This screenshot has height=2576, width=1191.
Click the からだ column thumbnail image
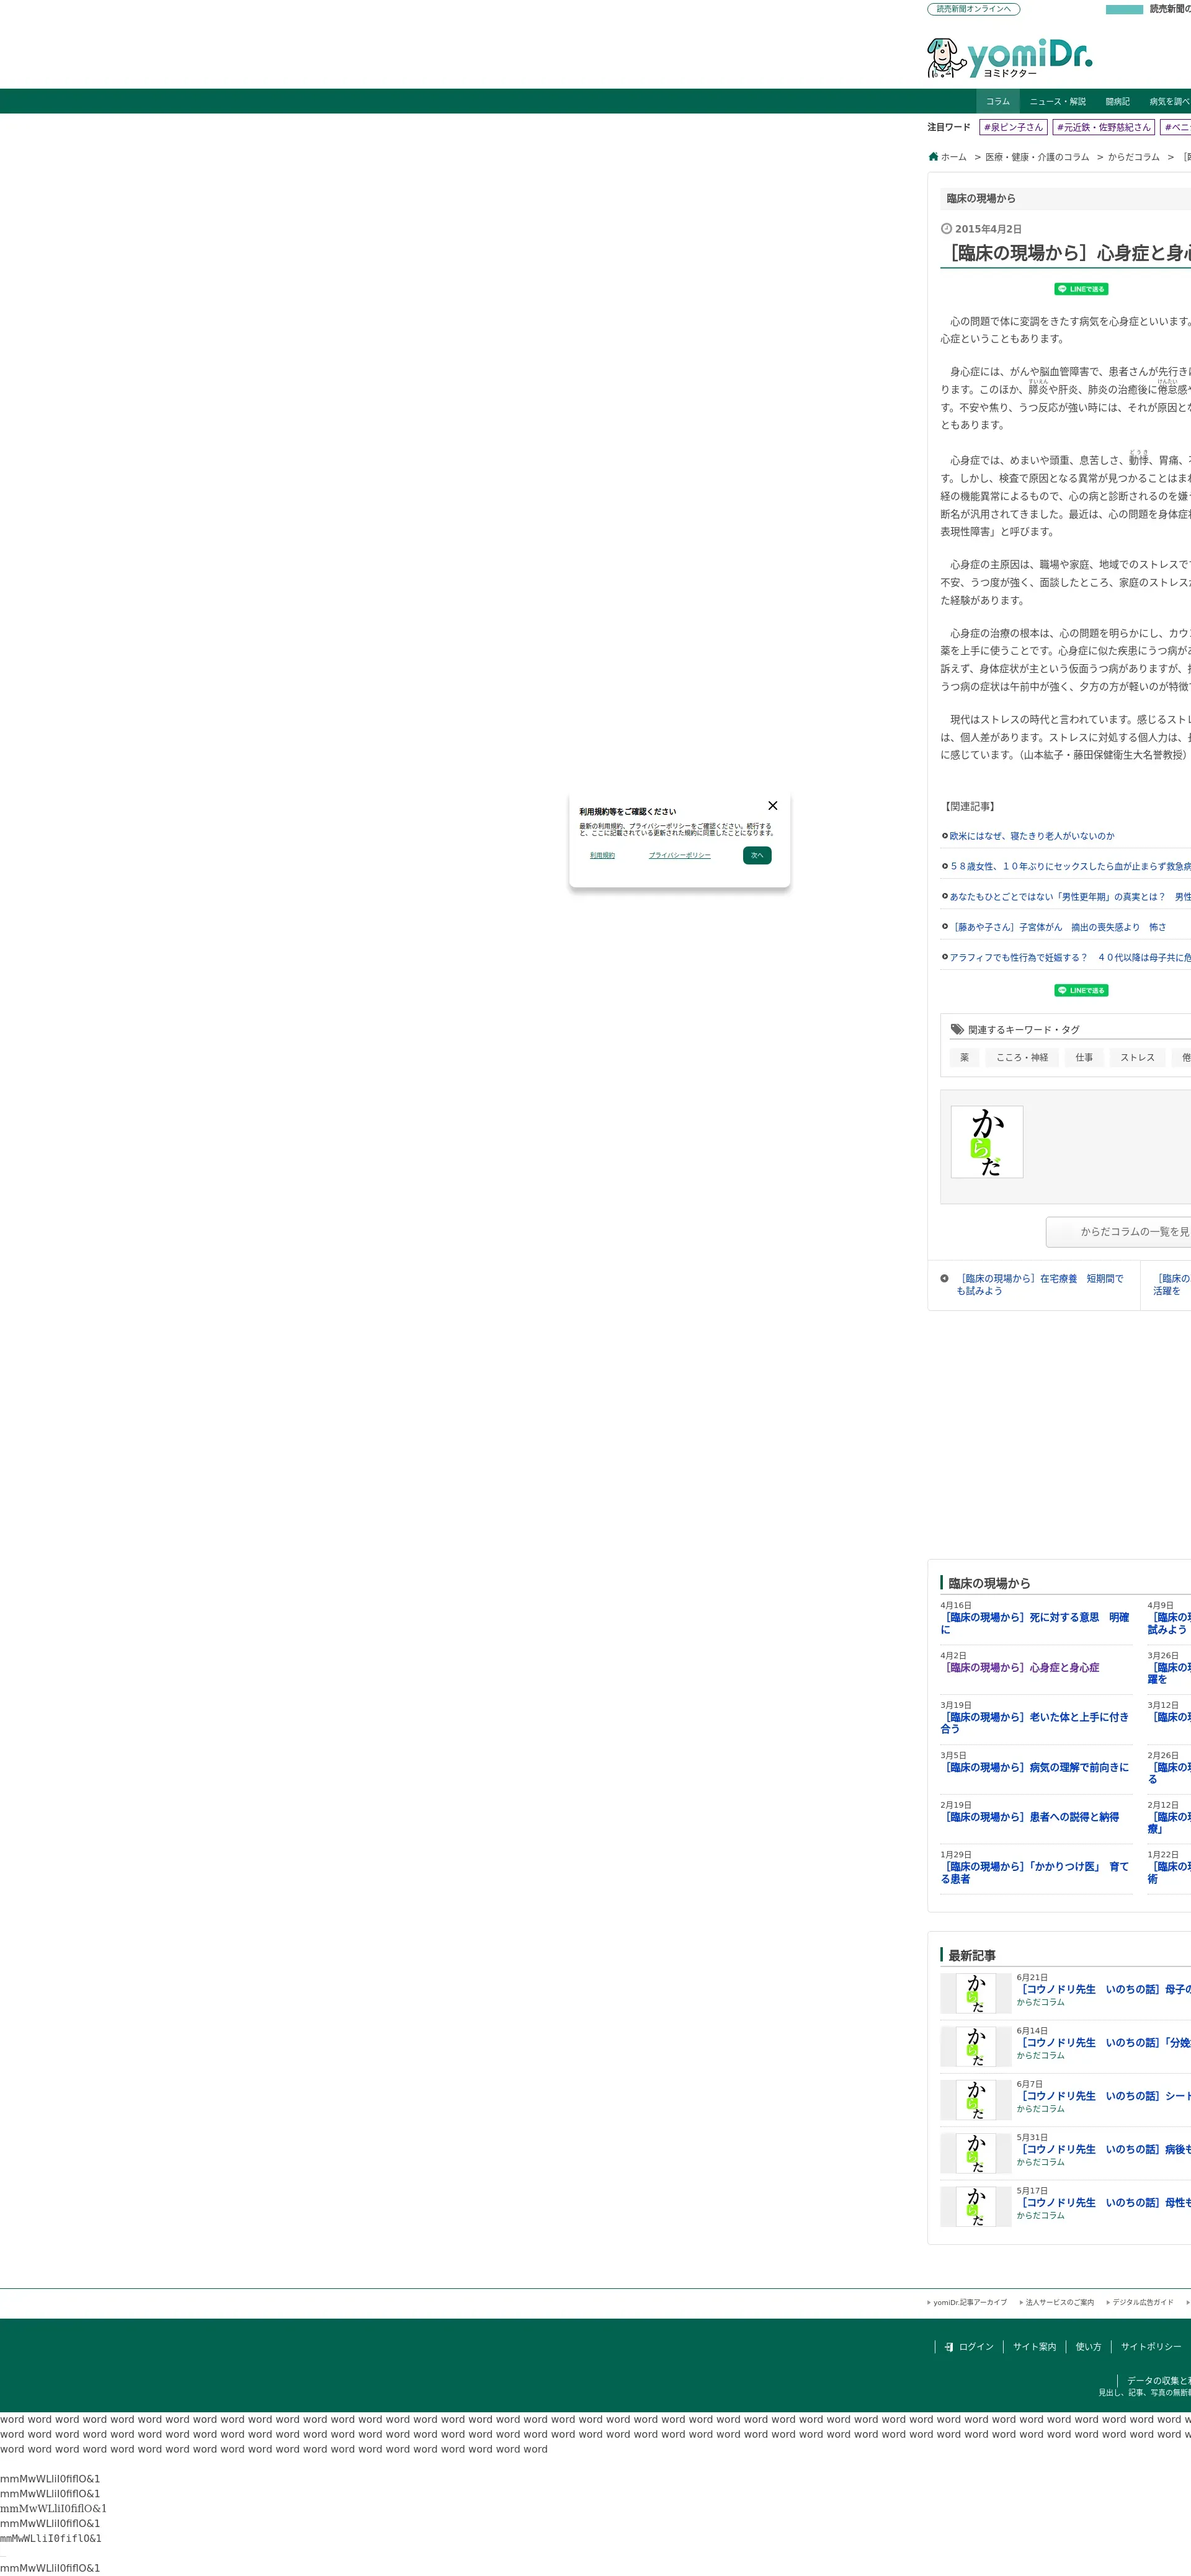pos(986,1142)
